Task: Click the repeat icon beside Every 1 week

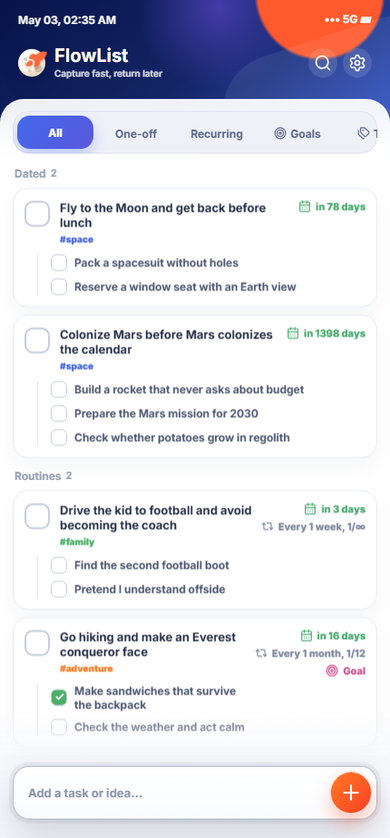Action: pyautogui.click(x=267, y=527)
